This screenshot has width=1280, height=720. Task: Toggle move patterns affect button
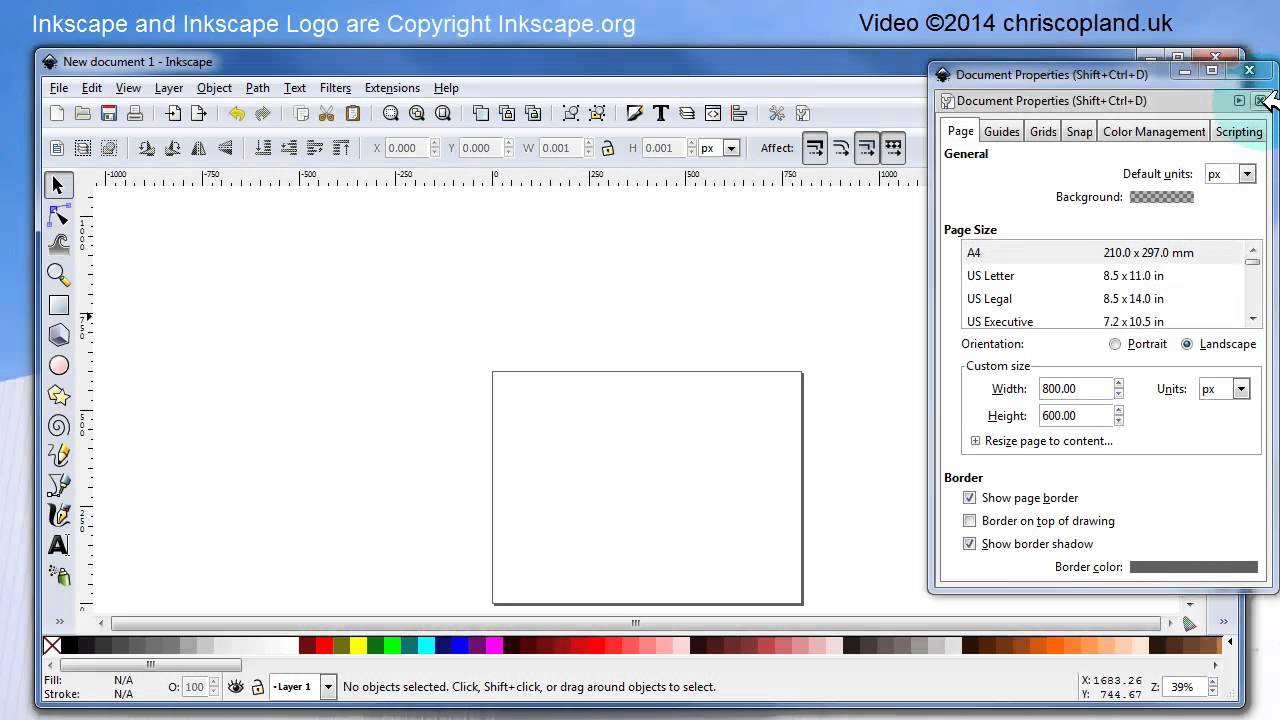(x=893, y=148)
